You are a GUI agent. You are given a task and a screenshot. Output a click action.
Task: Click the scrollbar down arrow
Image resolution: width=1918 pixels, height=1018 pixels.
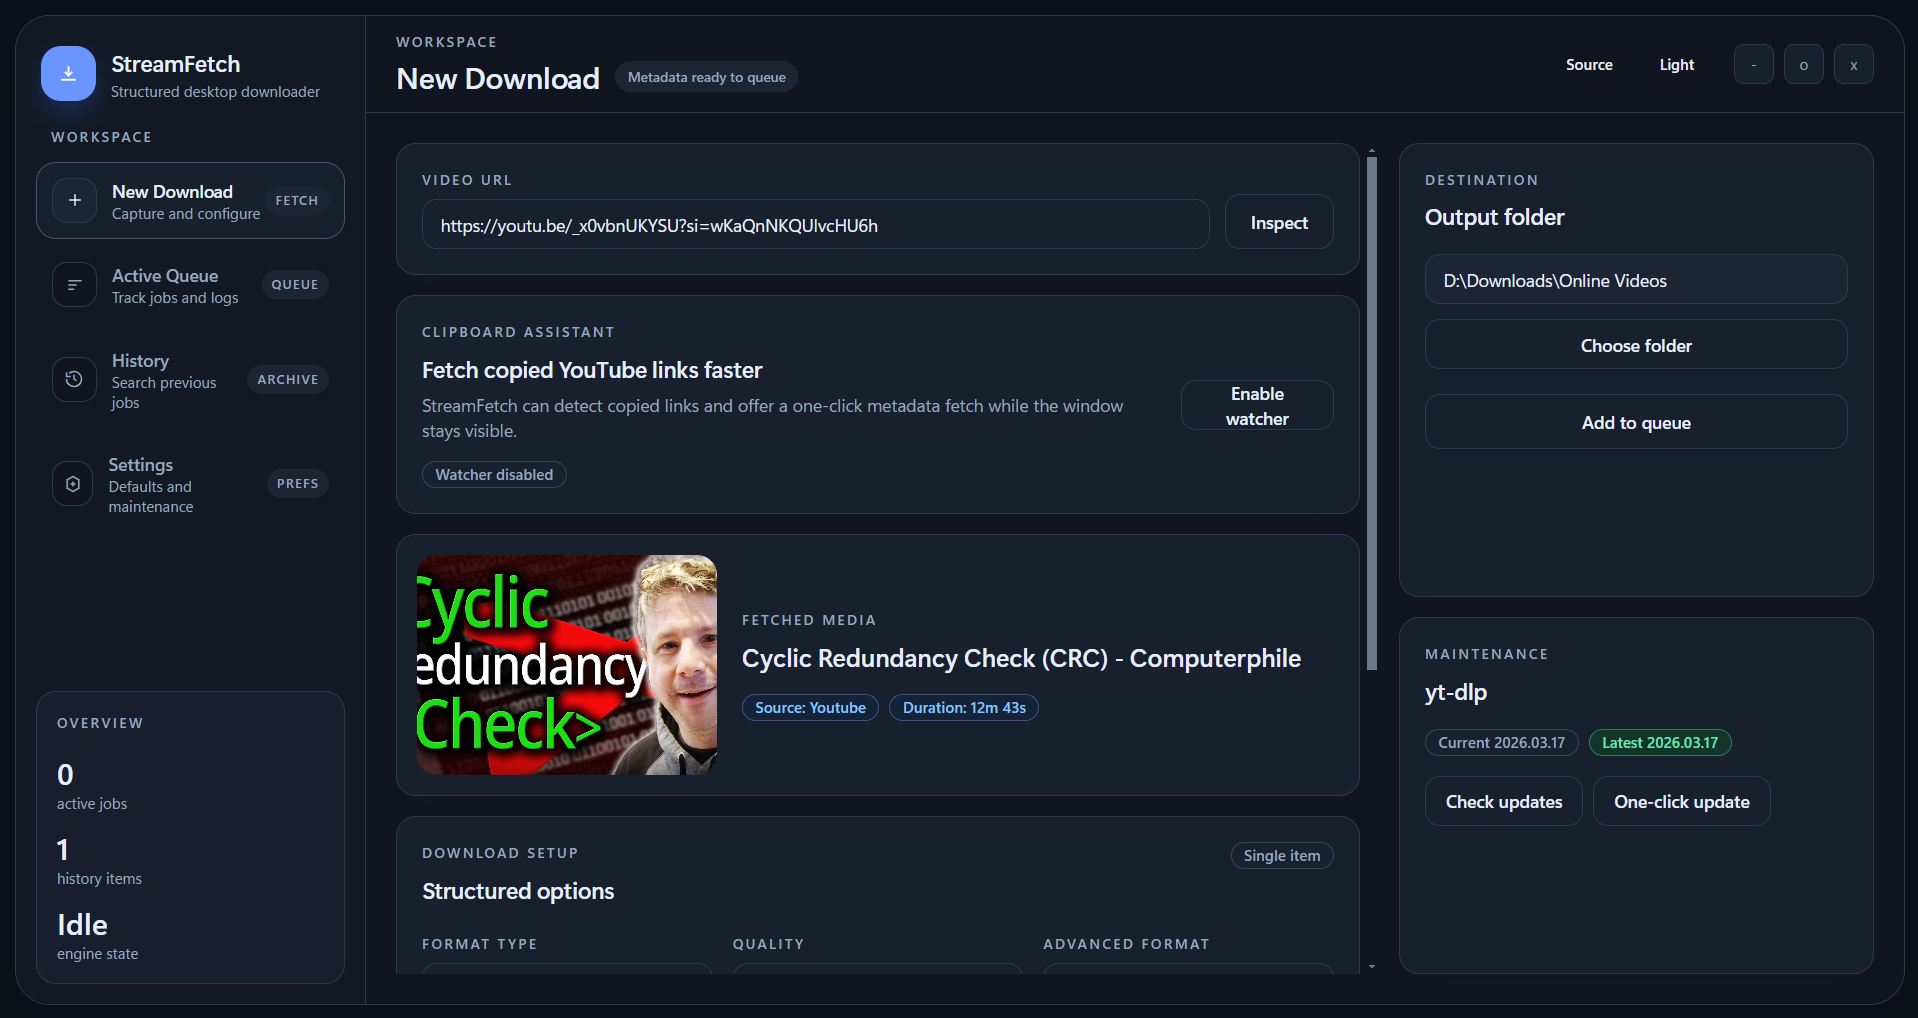click(x=1372, y=967)
